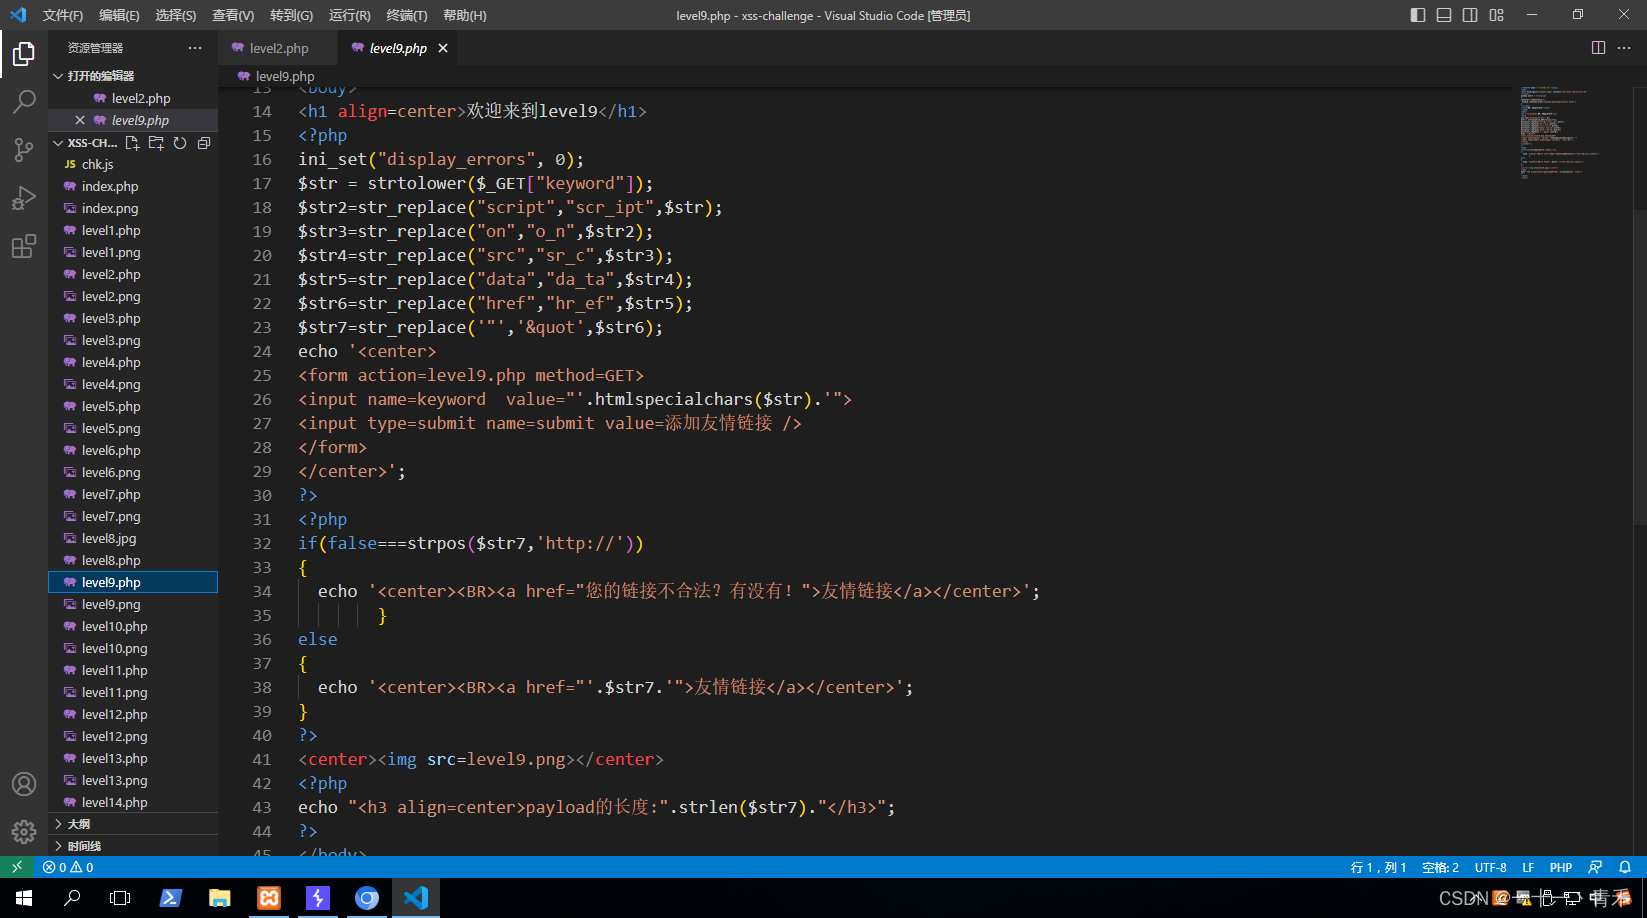Open the editor more actions ellipsis
Image resolution: width=1647 pixels, height=918 pixels.
coord(1624,48)
